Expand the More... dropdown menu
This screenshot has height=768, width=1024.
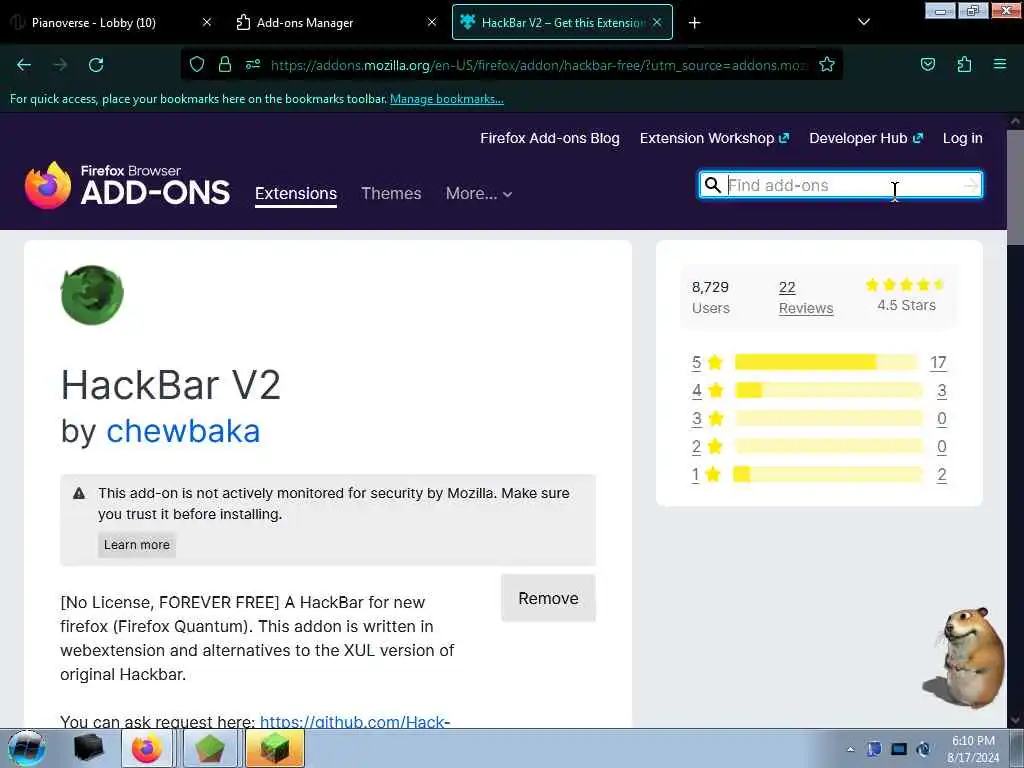click(x=479, y=193)
